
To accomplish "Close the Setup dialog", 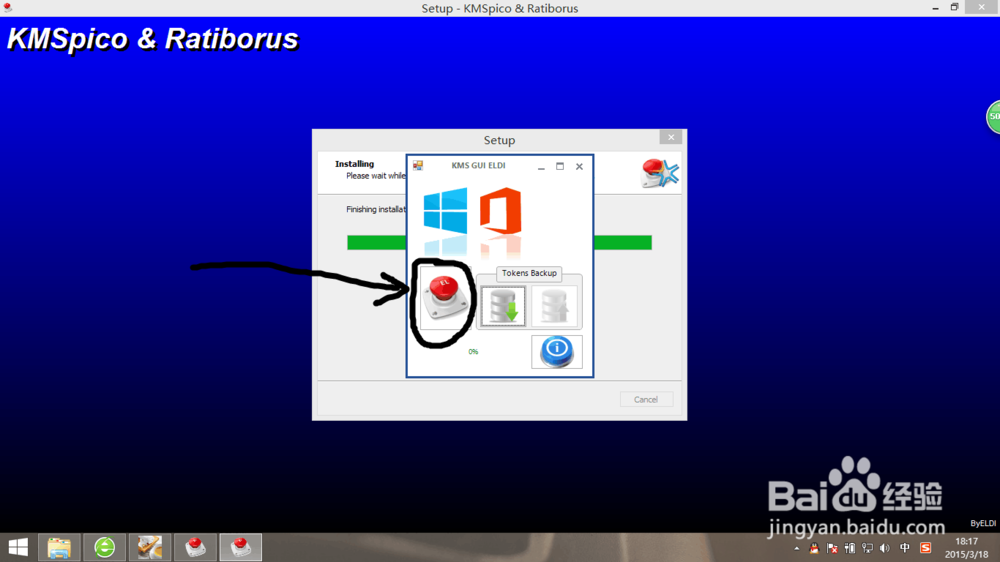I will click(671, 137).
